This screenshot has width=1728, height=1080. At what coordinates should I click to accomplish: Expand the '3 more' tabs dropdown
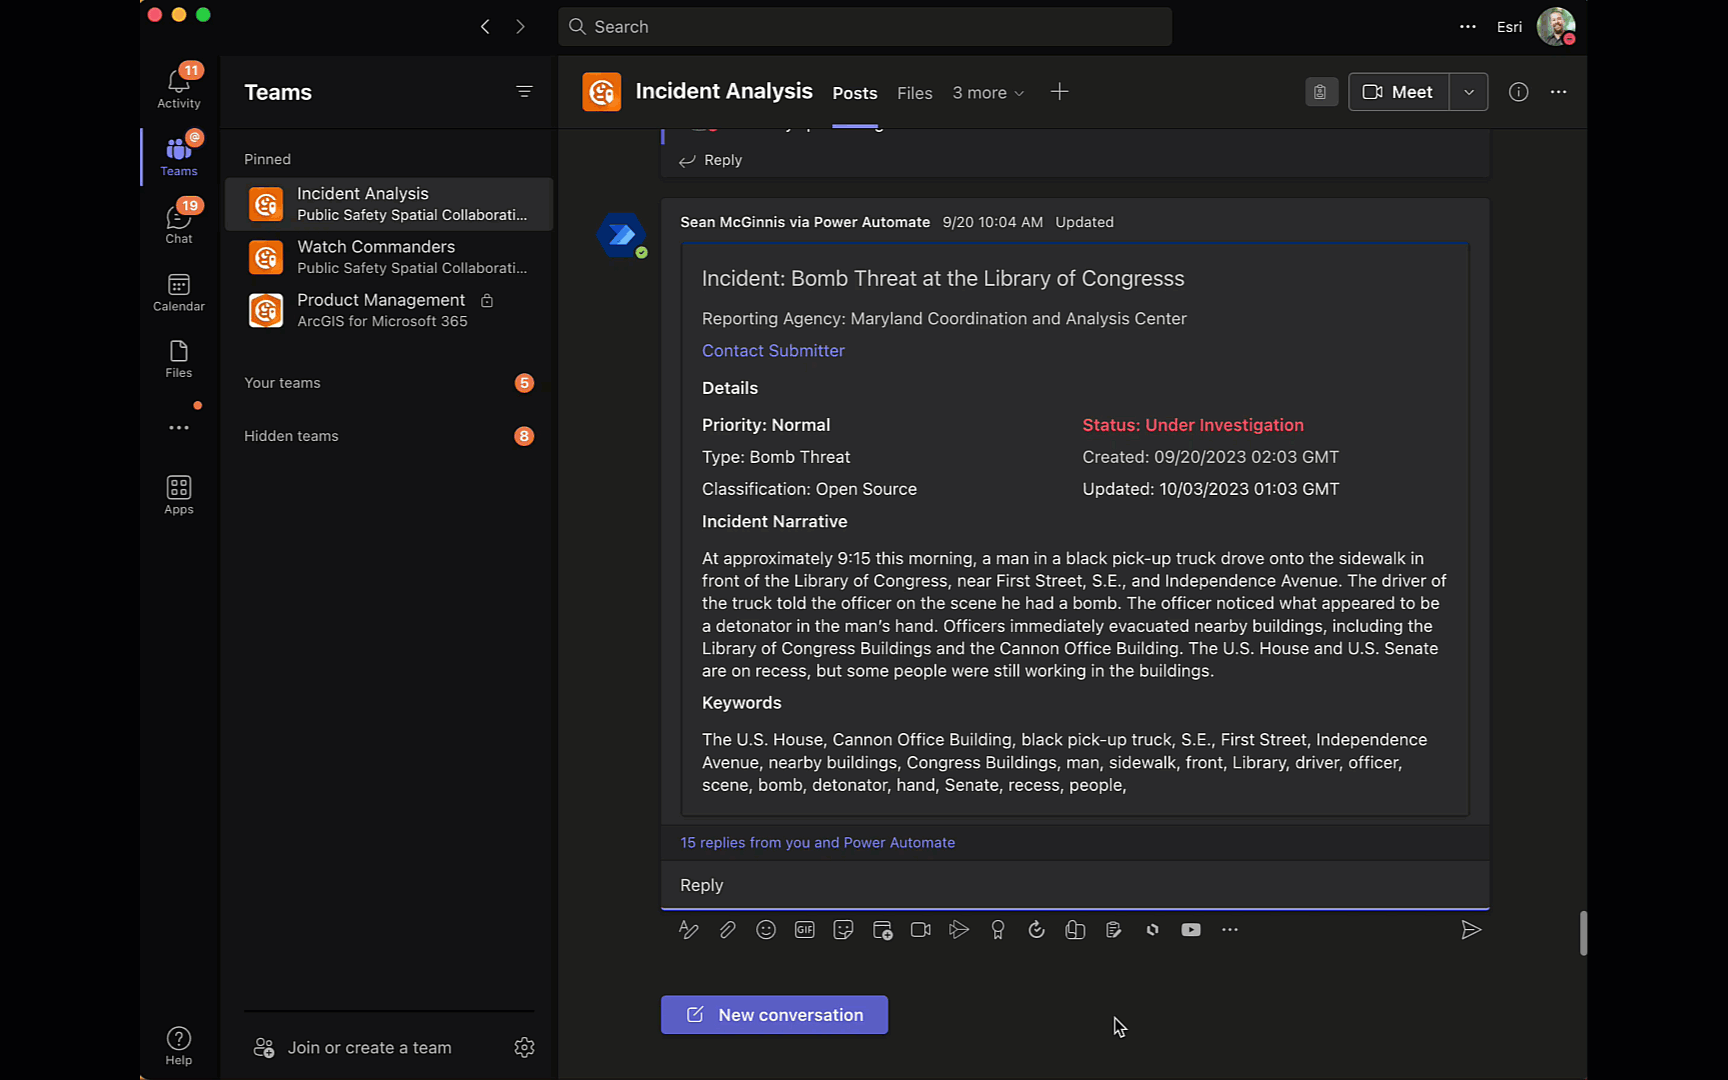988,93
